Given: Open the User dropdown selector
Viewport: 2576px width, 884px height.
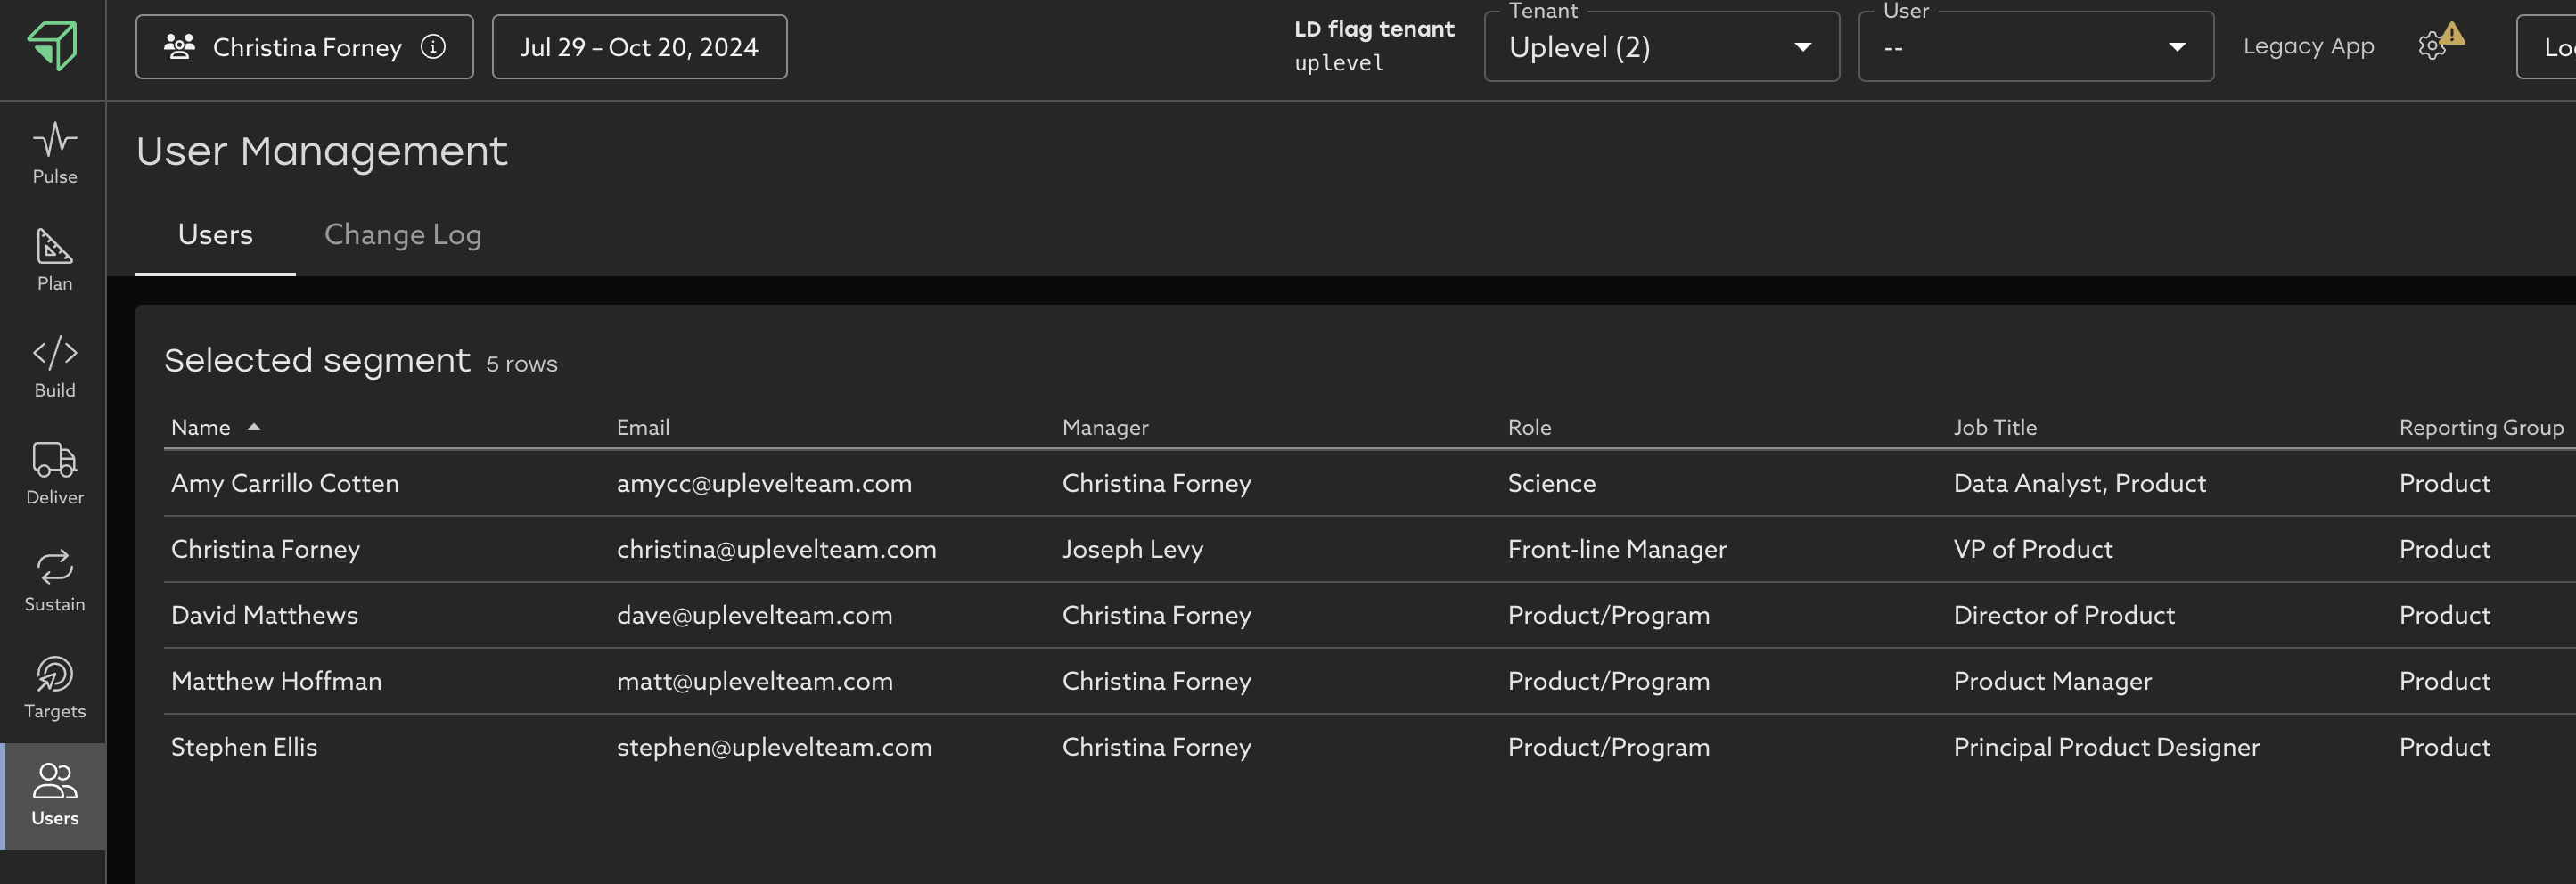Looking at the screenshot, I should (x=2034, y=47).
